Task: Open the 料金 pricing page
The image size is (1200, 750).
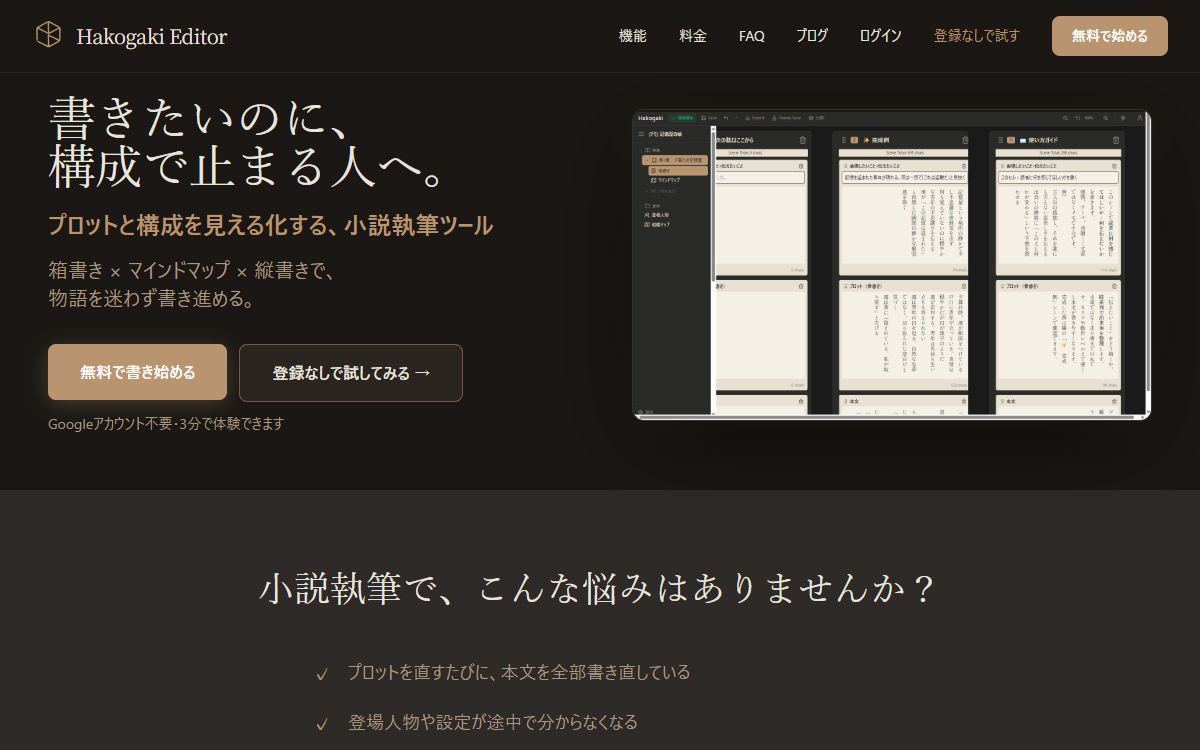Action: coord(692,36)
